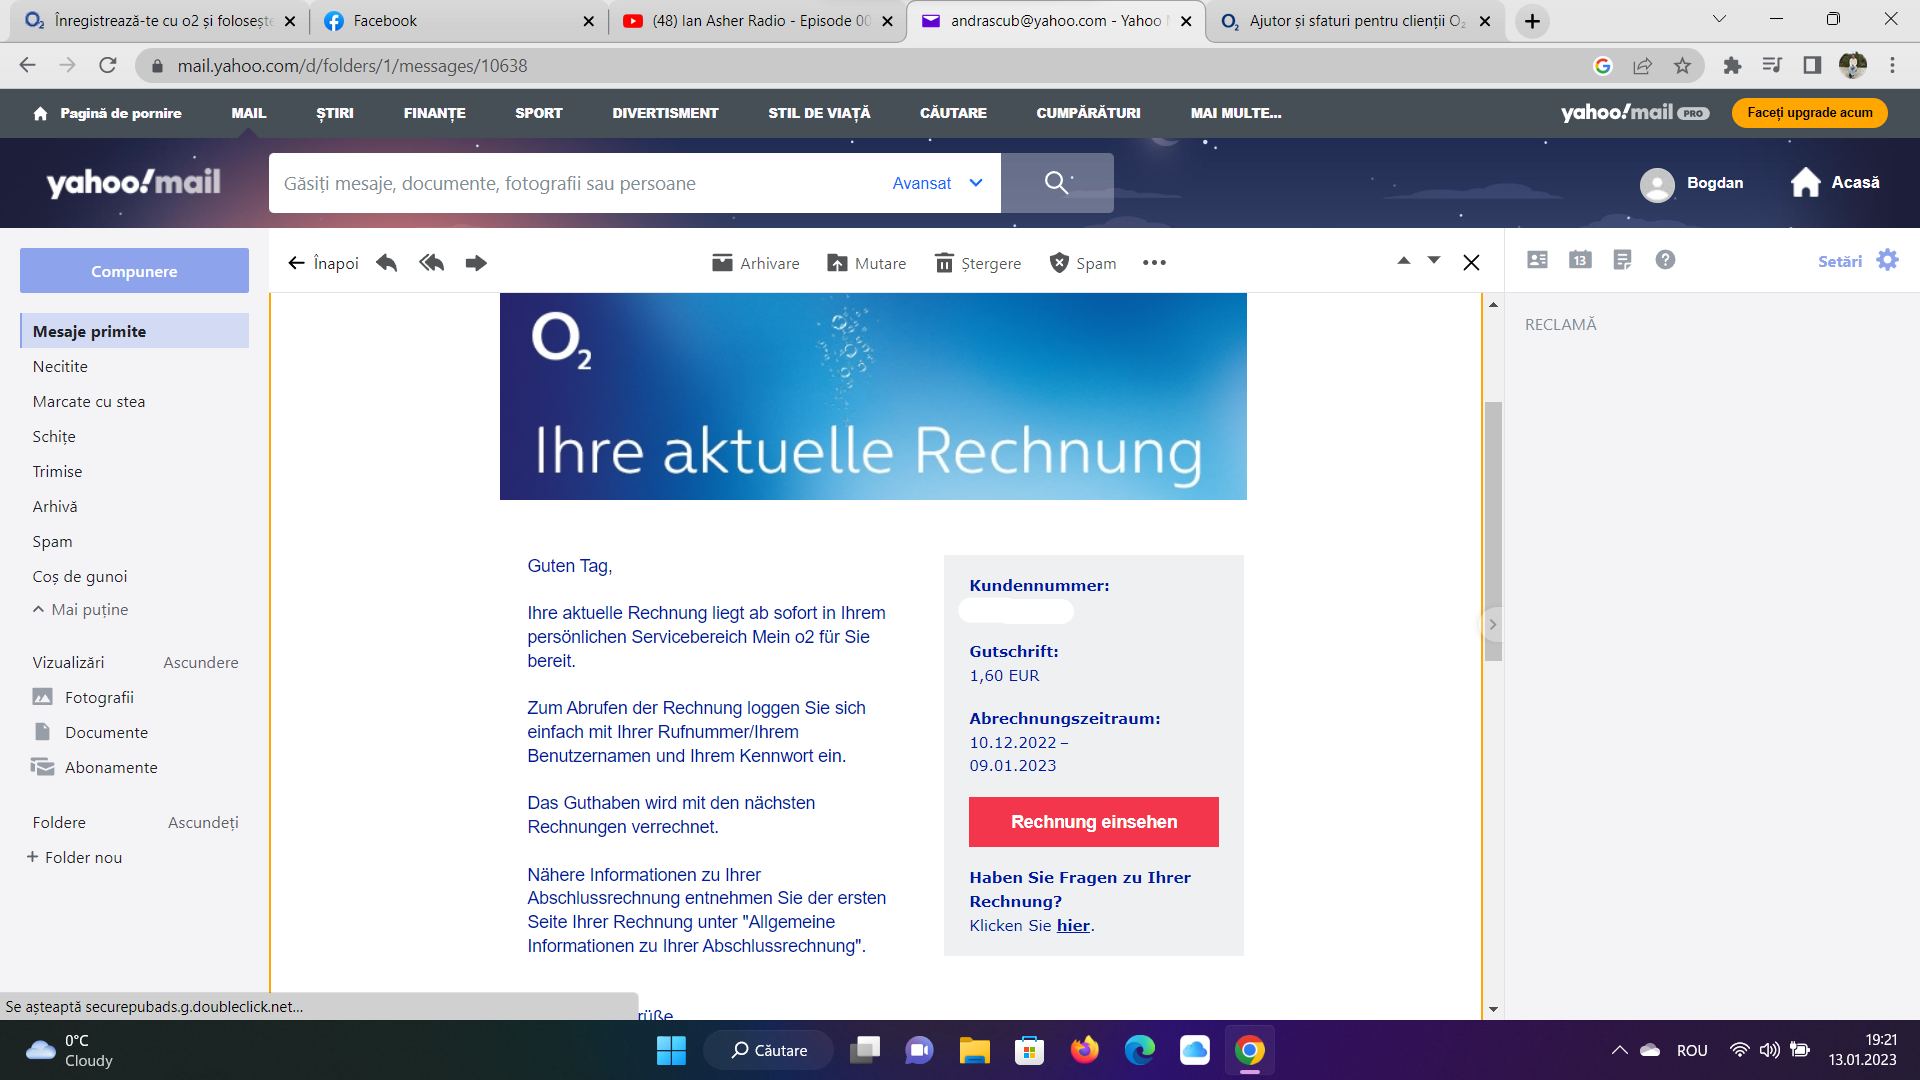Screen dimensions: 1920x1080
Task: Open Abonamente view
Action: click(x=95, y=767)
